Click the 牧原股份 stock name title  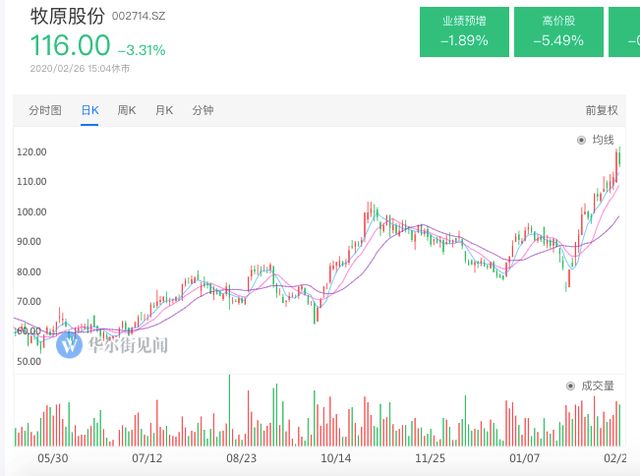[x=66, y=18]
